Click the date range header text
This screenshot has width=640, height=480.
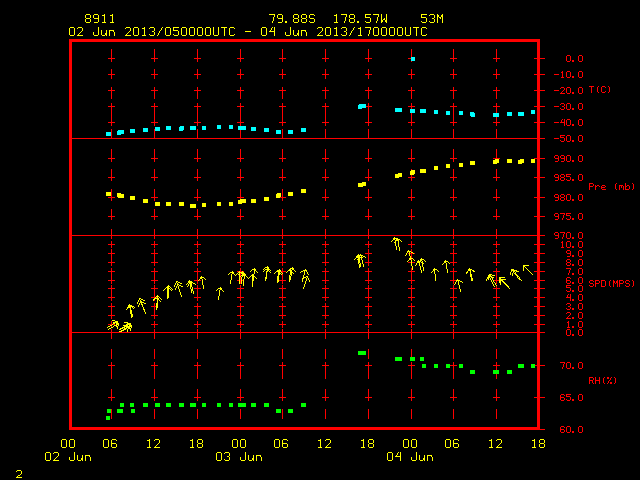[x=248, y=32]
